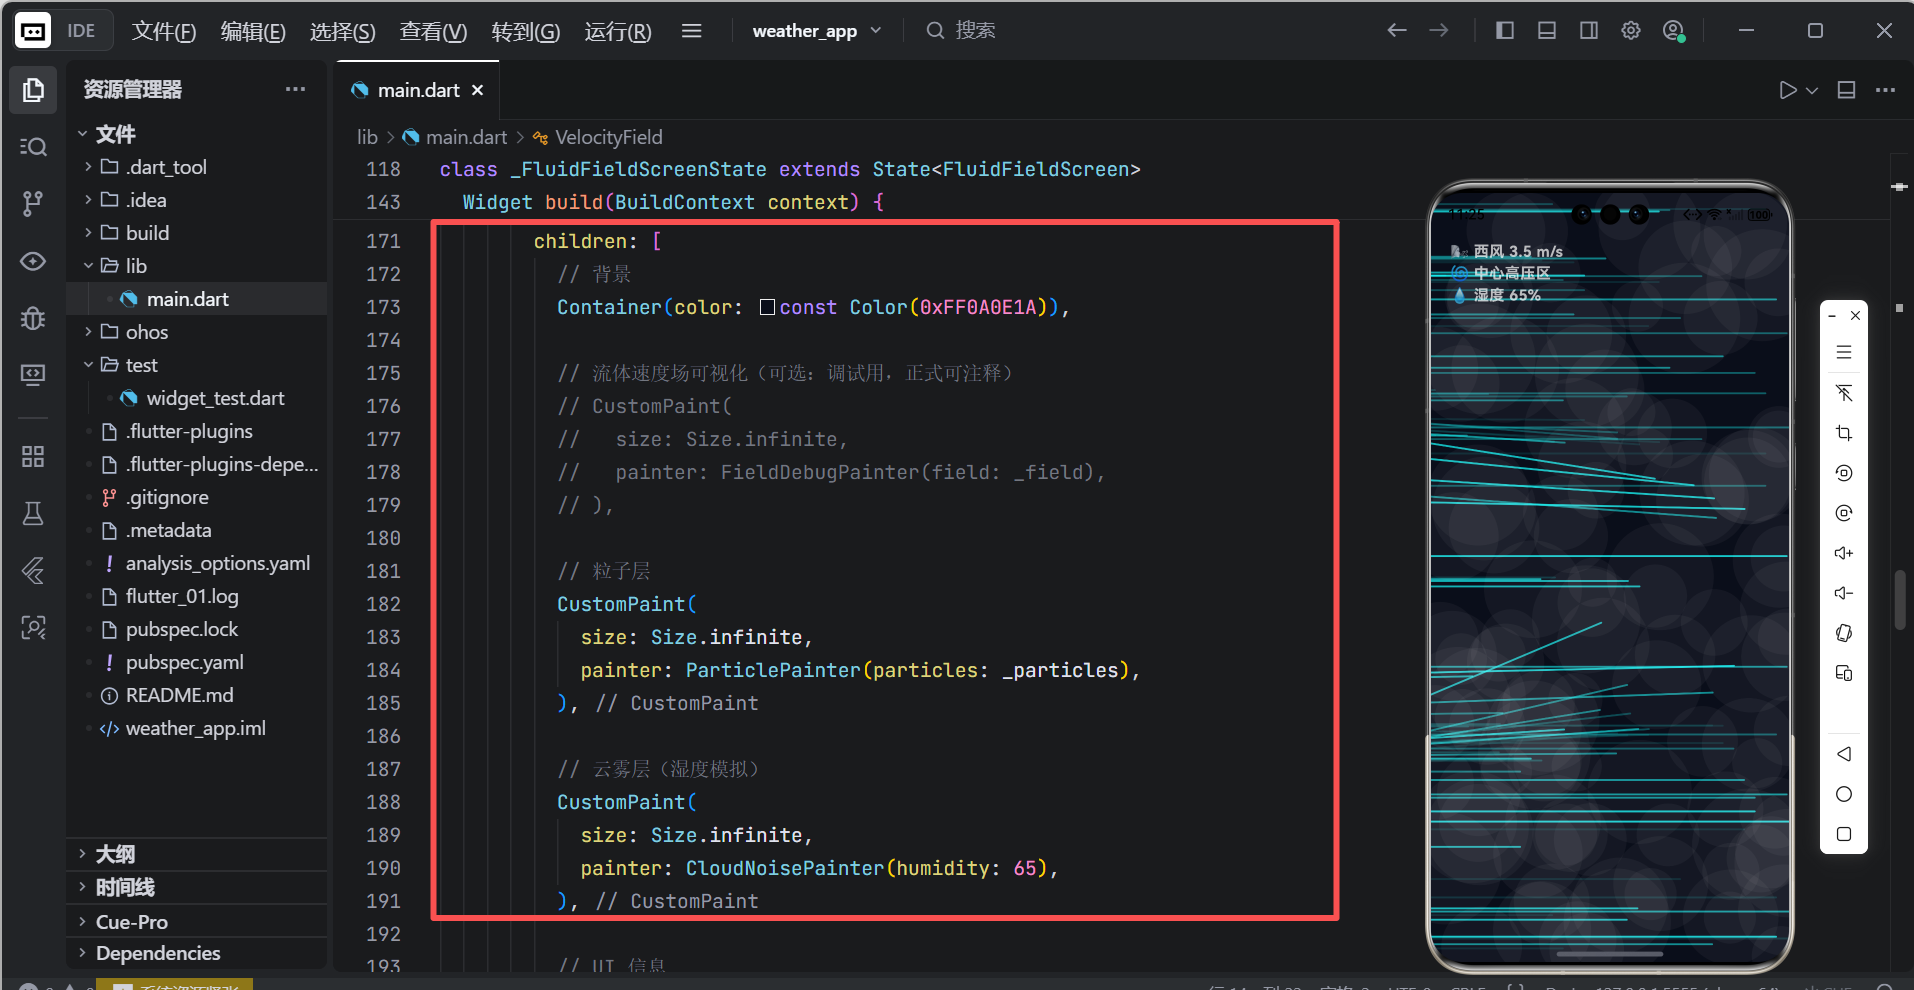The width and height of the screenshot is (1914, 990).
Task: Go forward with the right arrow
Action: 1438,31
